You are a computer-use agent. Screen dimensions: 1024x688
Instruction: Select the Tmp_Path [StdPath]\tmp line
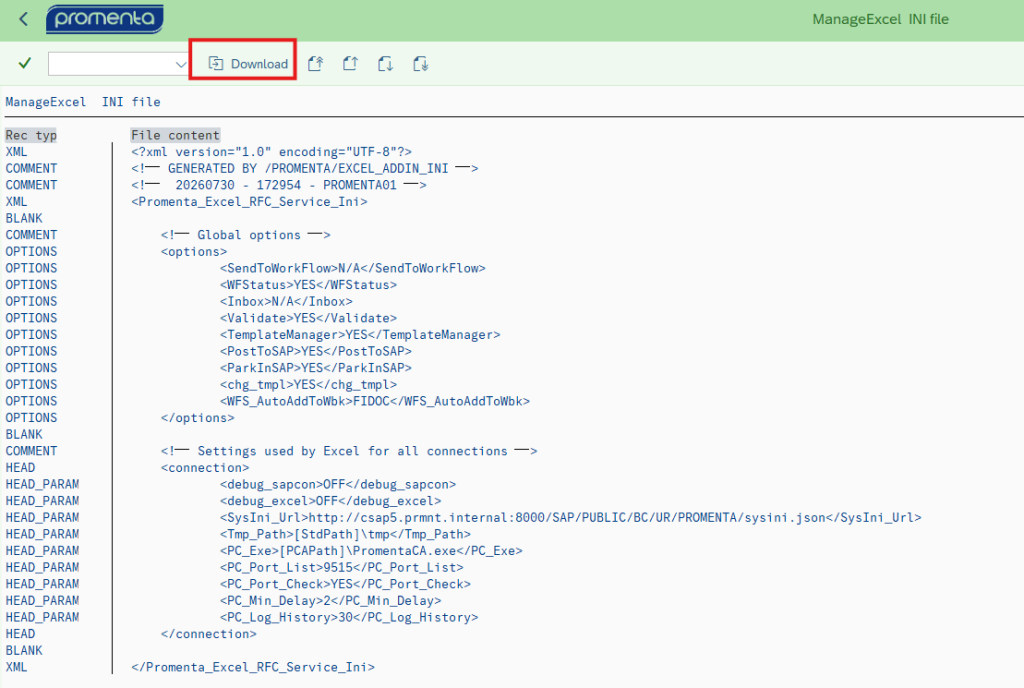point(345,535)
